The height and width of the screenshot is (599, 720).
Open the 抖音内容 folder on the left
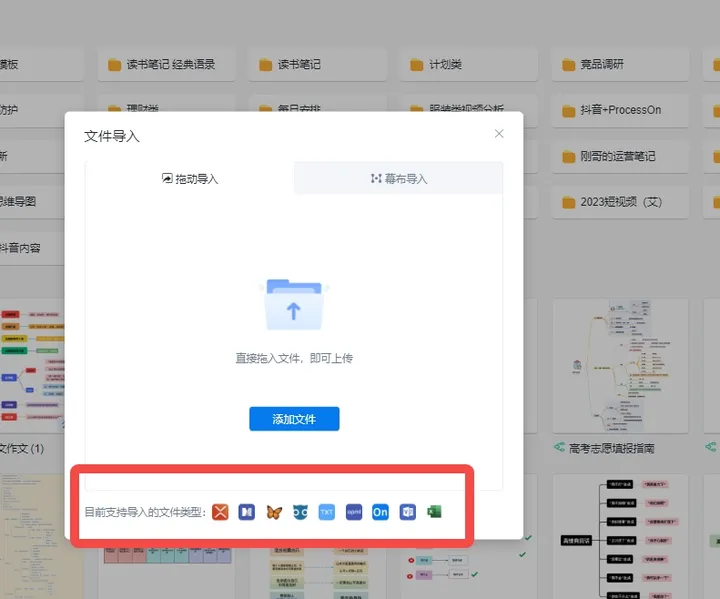[x=32, y=248]
